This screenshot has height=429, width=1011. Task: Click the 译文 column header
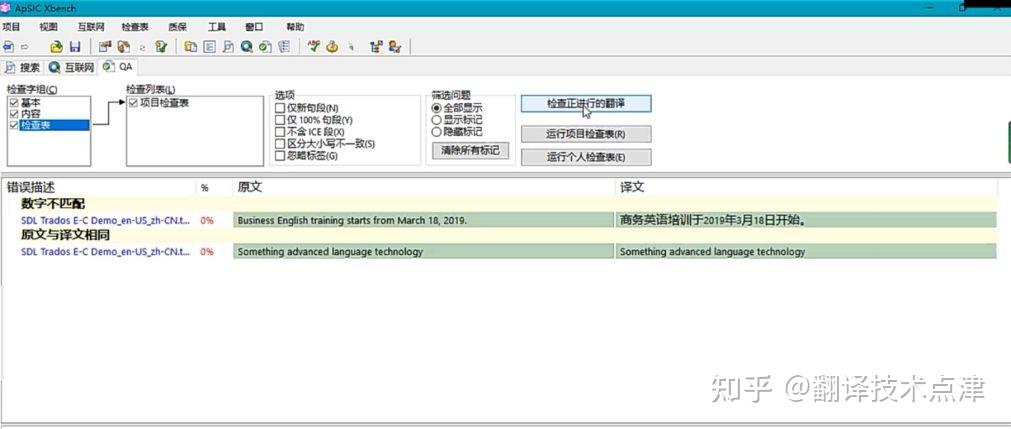pos(807,187)
